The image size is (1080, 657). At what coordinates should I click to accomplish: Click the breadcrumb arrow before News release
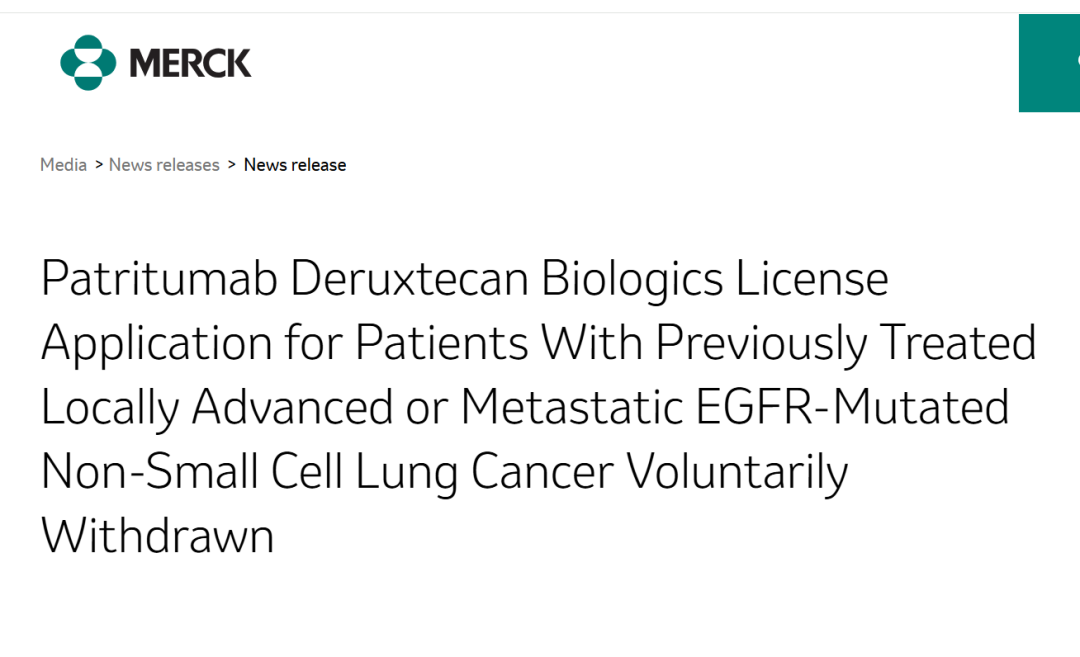231,165
